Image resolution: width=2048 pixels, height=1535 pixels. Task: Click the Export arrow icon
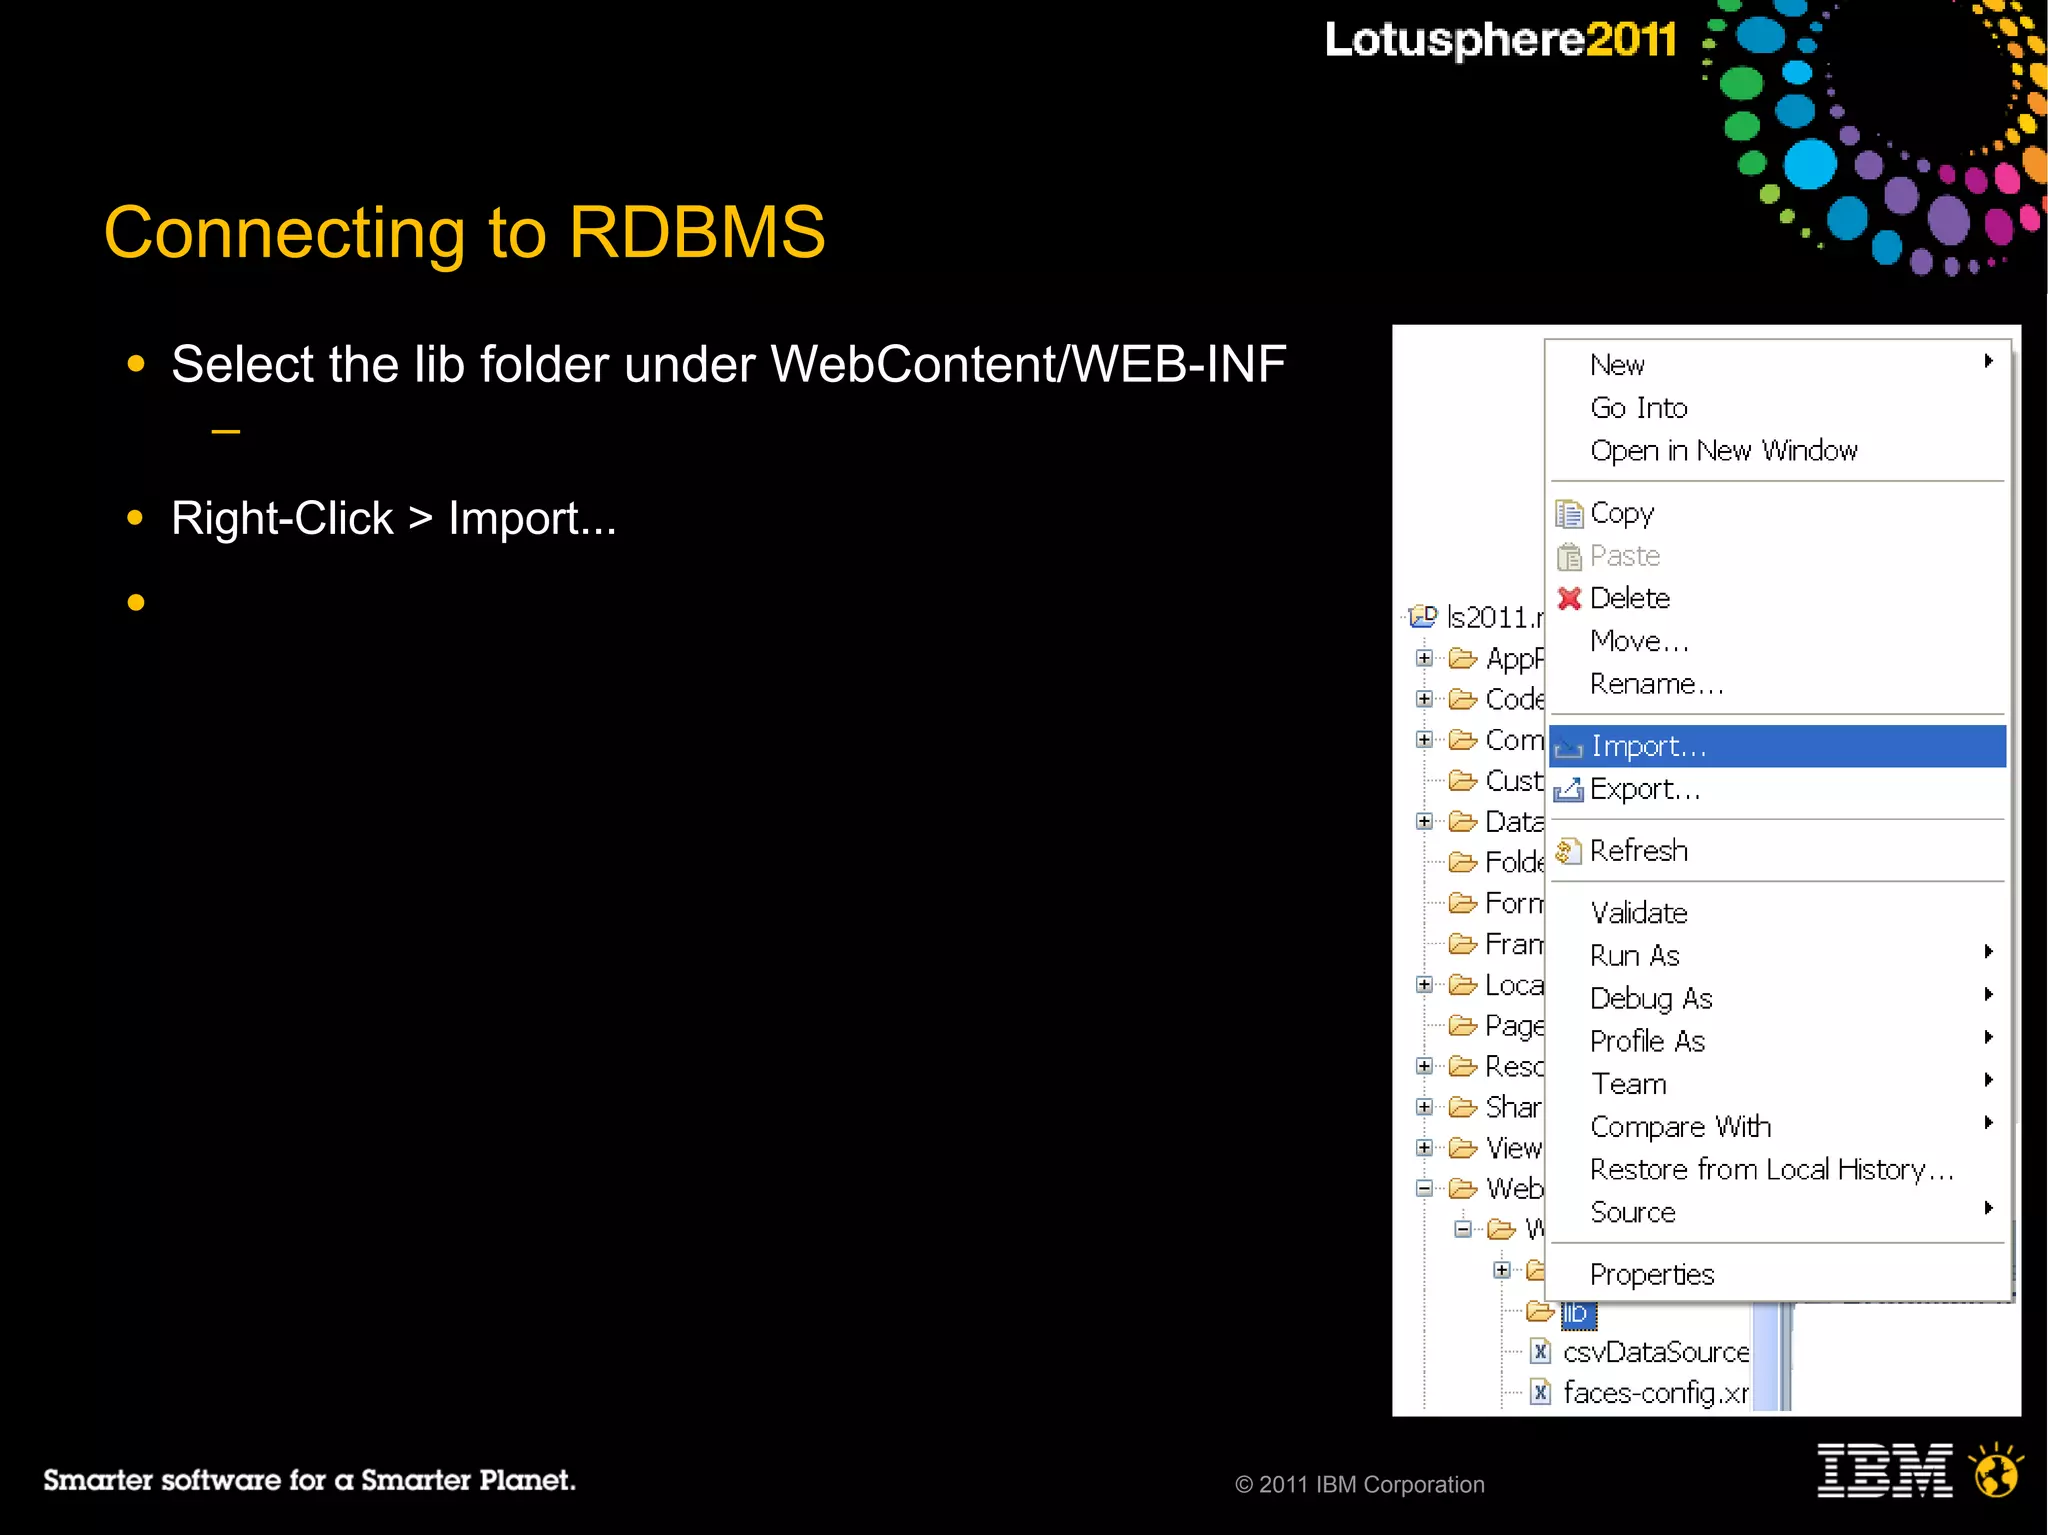(x=1569, y=790)
